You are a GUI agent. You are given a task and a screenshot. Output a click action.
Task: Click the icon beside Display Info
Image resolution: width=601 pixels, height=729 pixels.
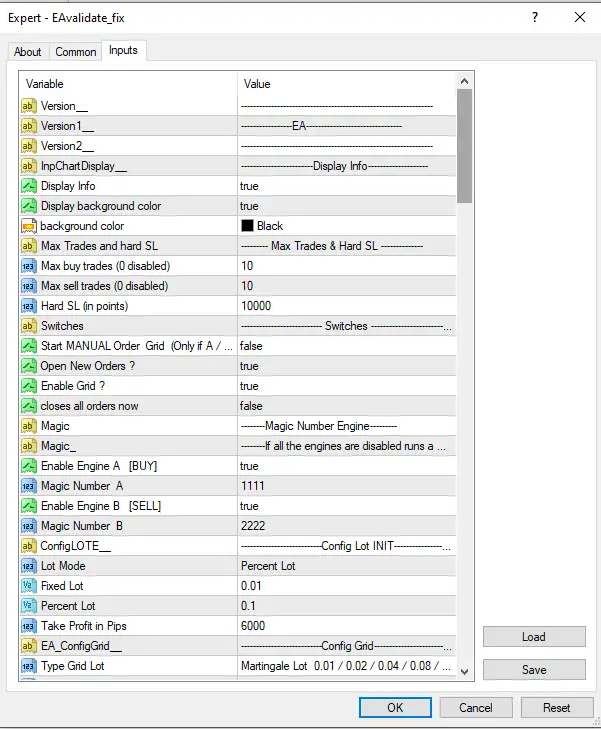coord(29,186)
